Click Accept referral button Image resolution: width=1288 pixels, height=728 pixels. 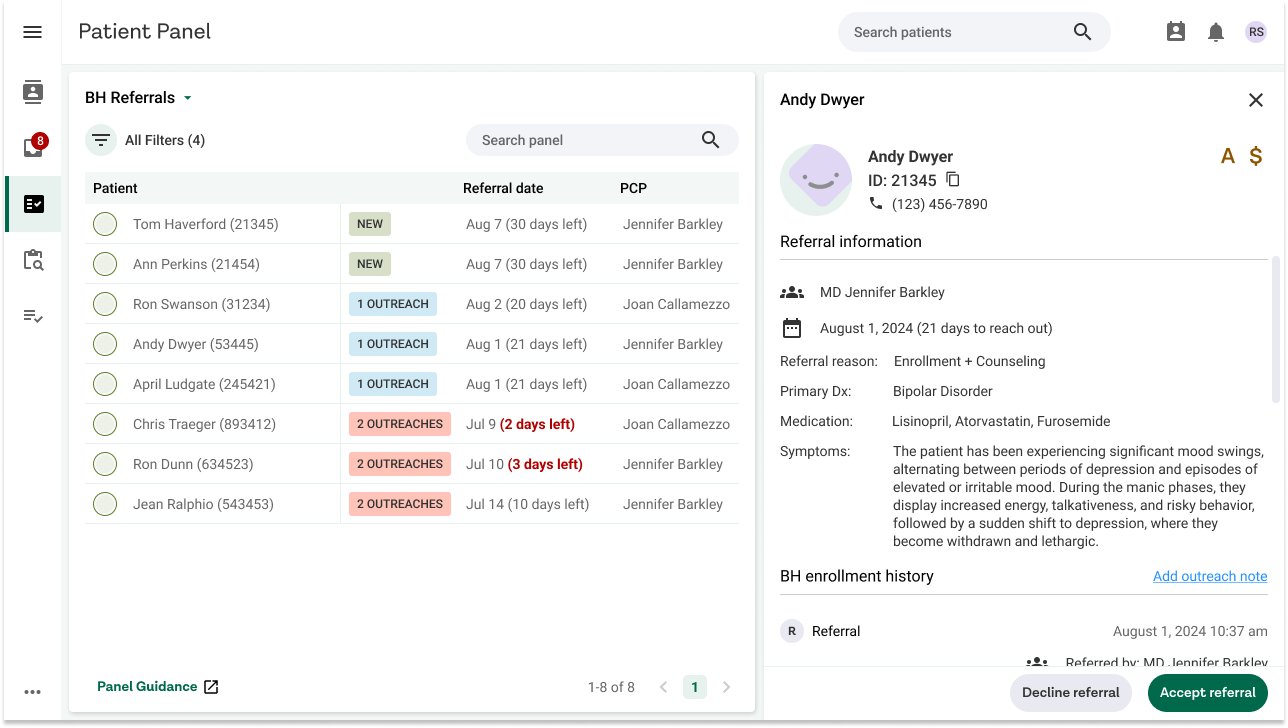click(x=1208, y=692)
